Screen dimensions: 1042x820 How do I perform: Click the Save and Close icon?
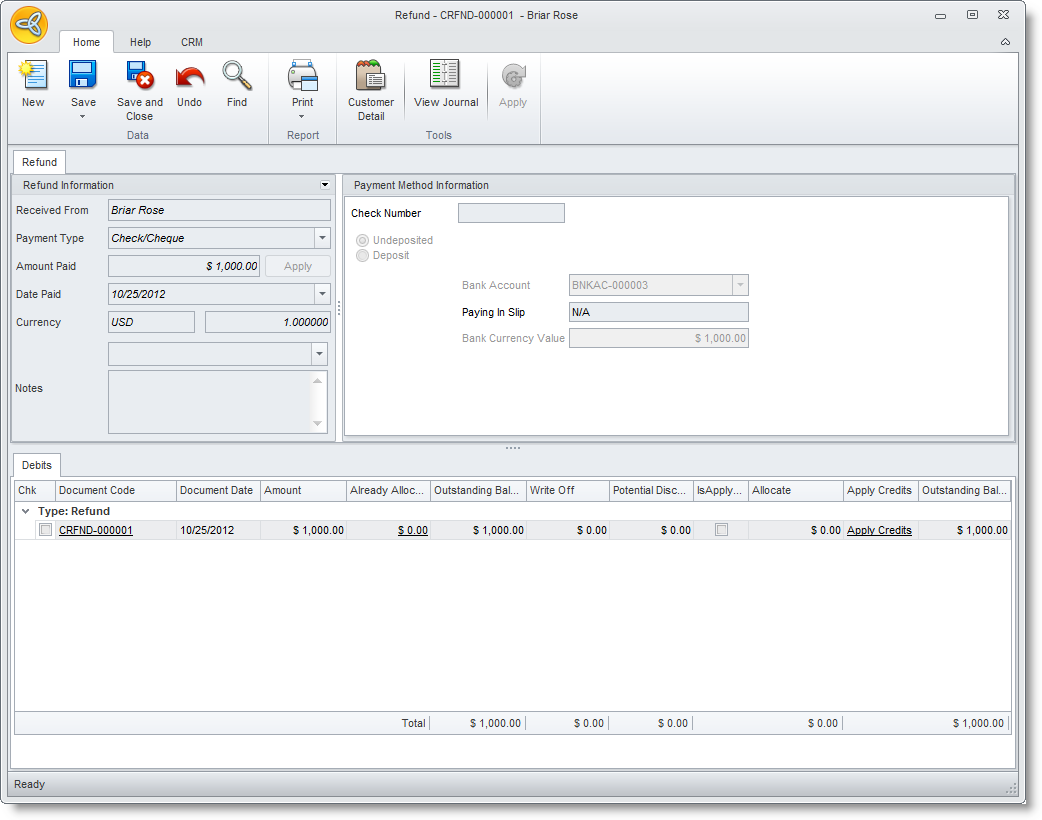[x=139, y=77]
